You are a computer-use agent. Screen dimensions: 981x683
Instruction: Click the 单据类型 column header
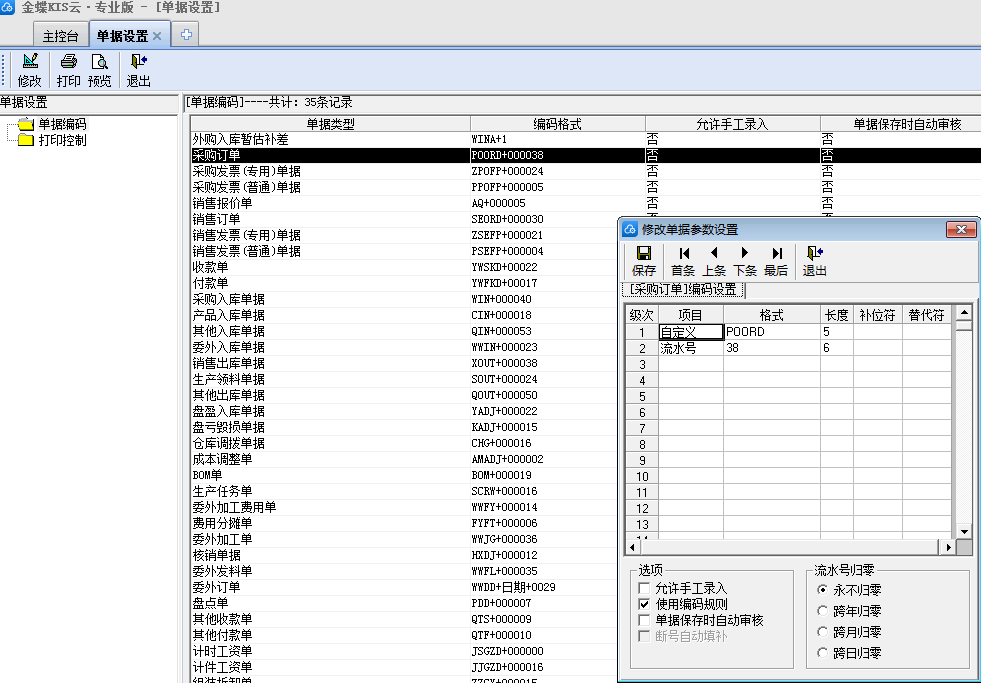pos(330,124)
